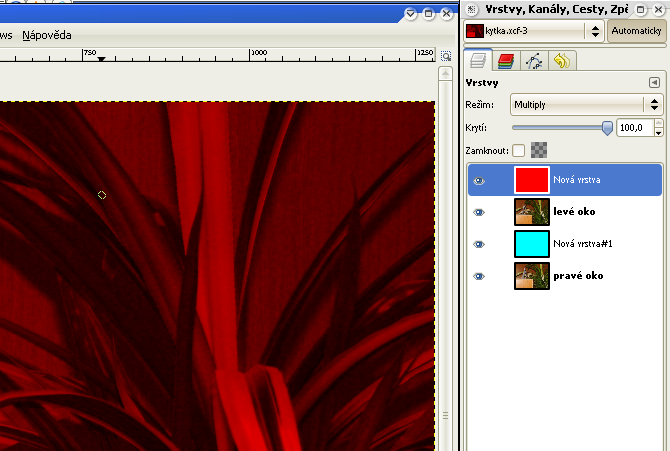Toggle visibility of Nová vrstva layer

(479, 180)
